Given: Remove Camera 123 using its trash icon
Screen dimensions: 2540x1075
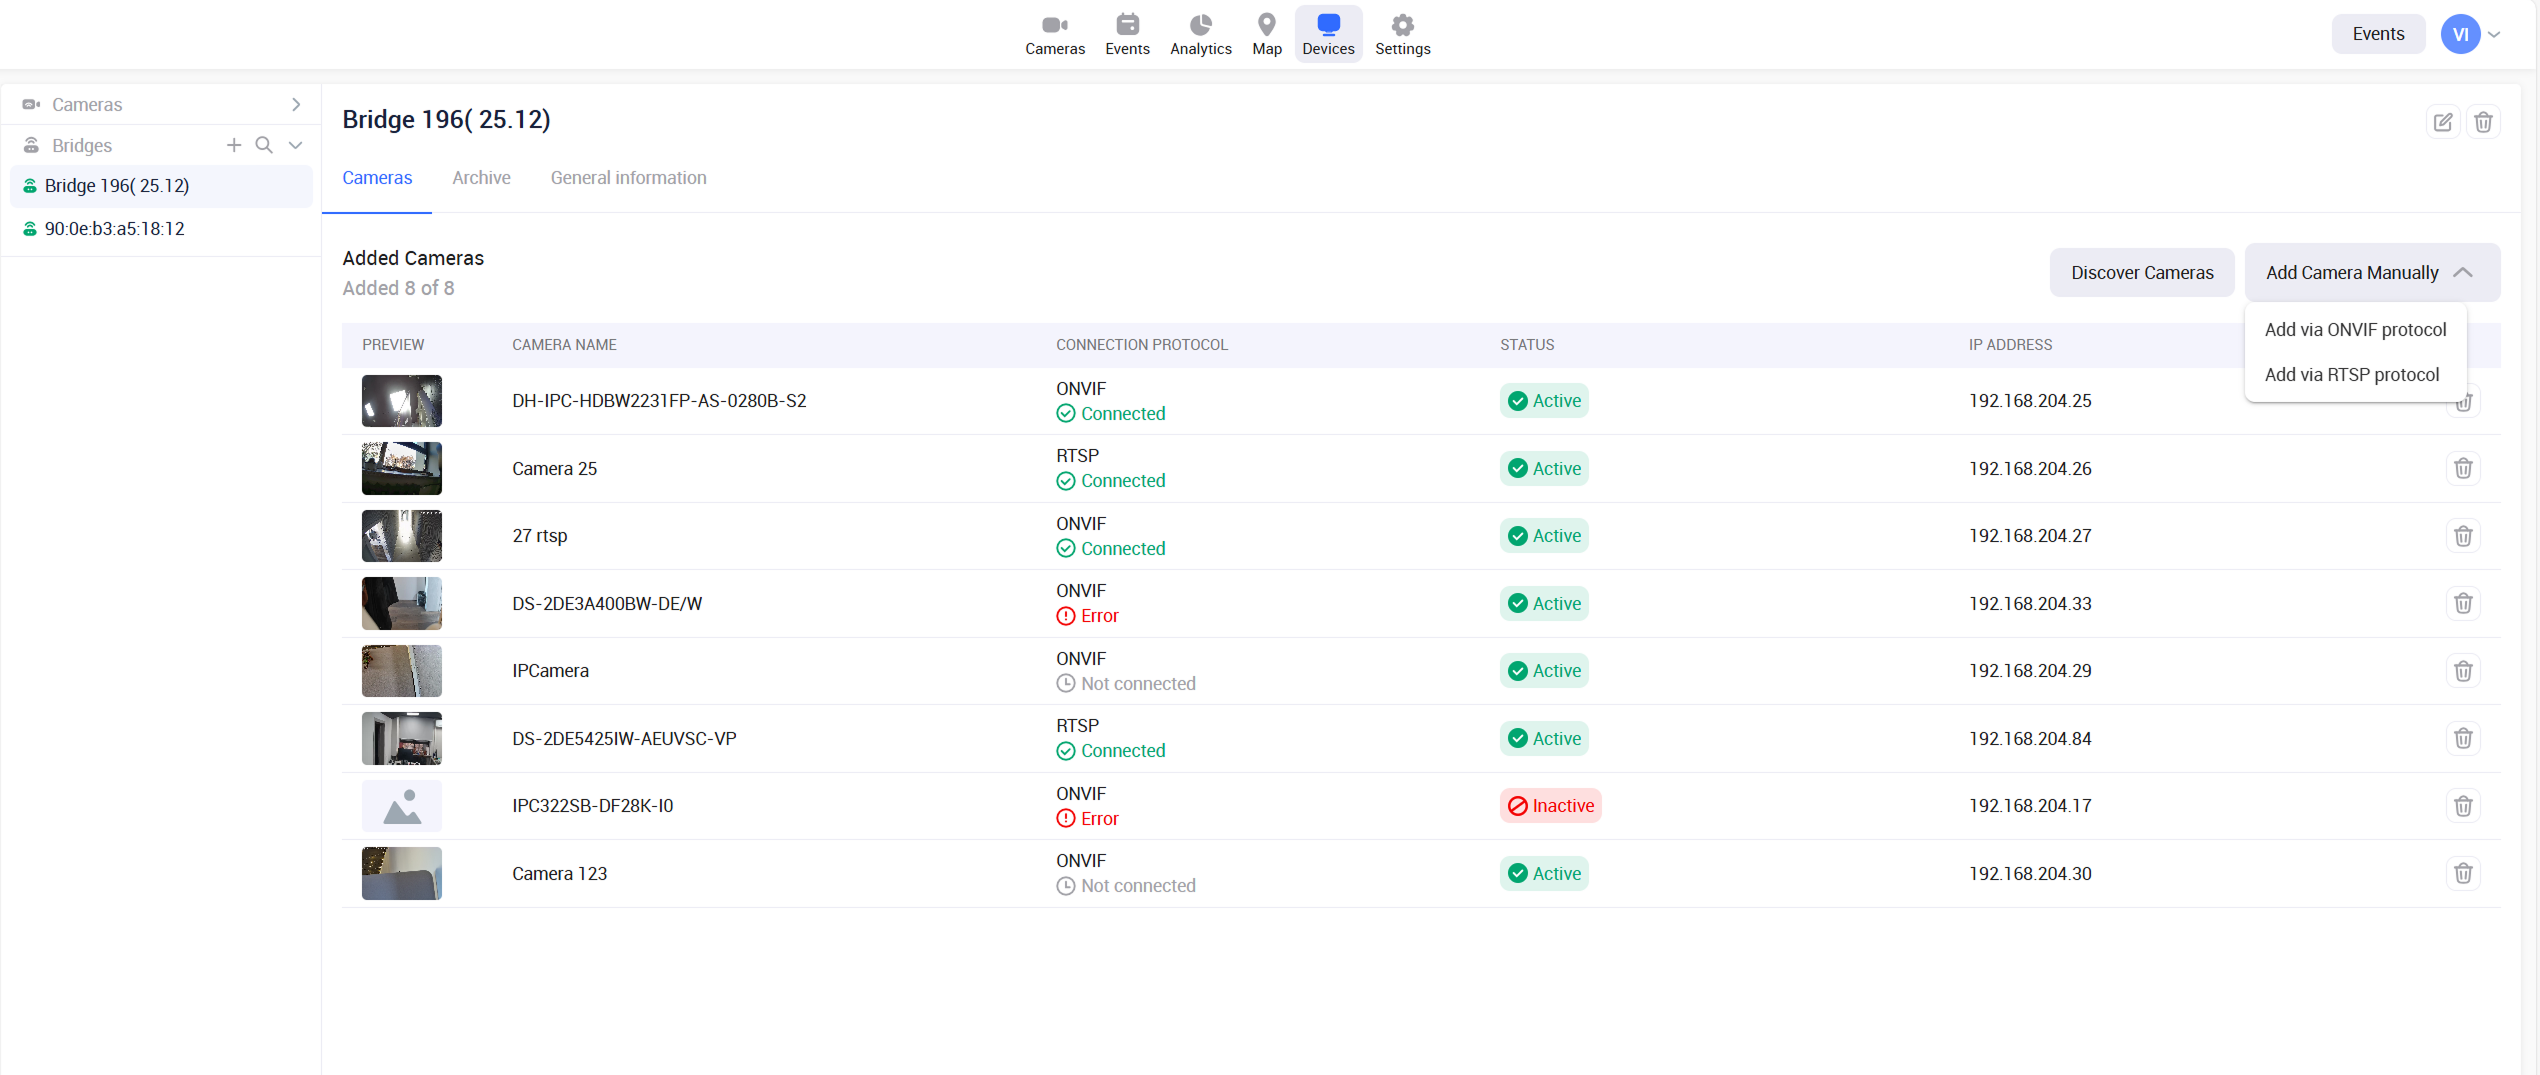Looking at the screenshot, I should point(2463,873).
